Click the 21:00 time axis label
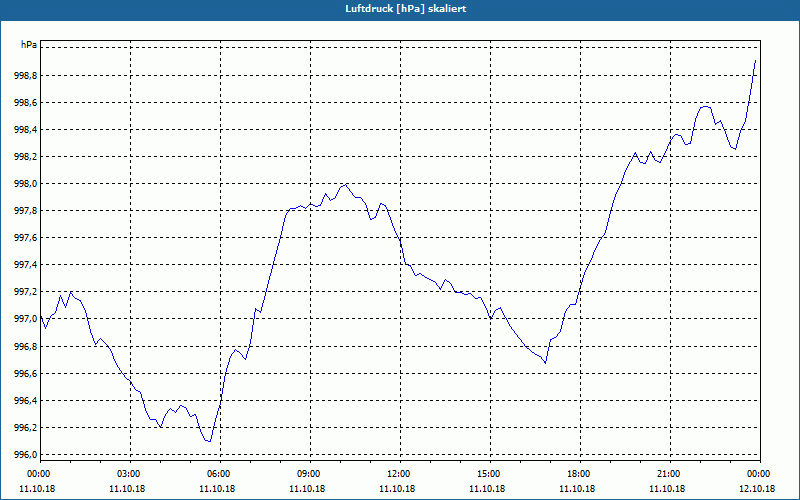The image size is (800, 500). pos(670,474)
